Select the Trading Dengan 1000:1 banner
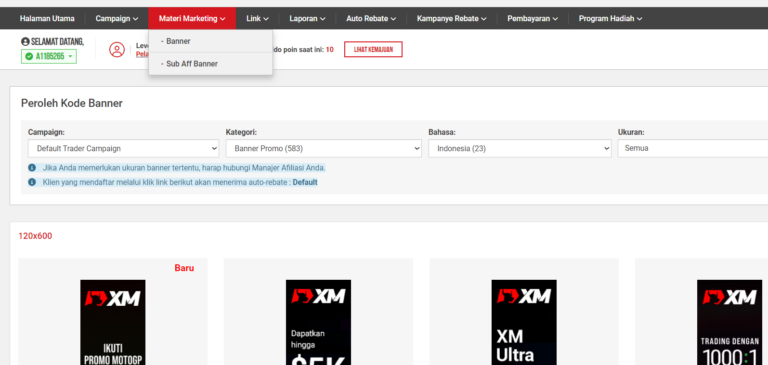The image size is (768, 365). (x=730, y=322)
